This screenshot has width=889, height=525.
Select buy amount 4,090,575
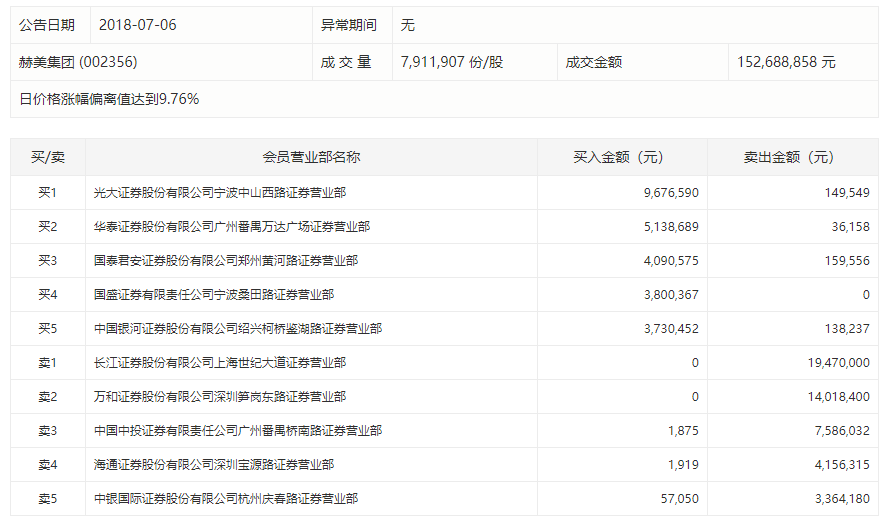[671, 261]
